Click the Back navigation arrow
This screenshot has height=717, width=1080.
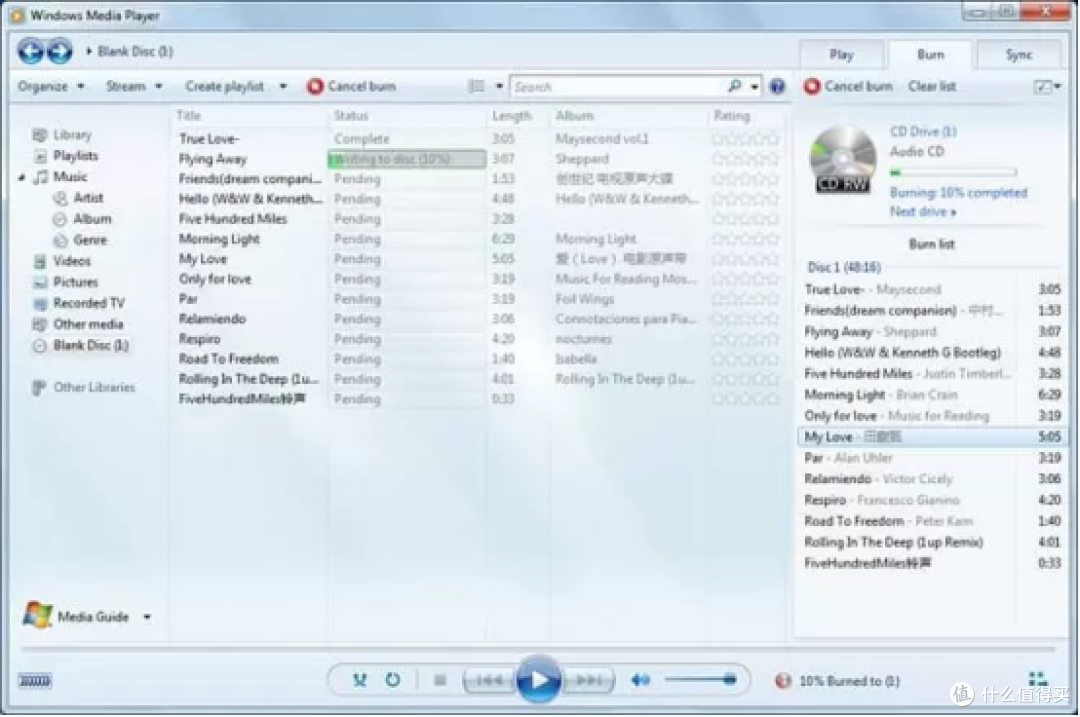click(30, 51)
